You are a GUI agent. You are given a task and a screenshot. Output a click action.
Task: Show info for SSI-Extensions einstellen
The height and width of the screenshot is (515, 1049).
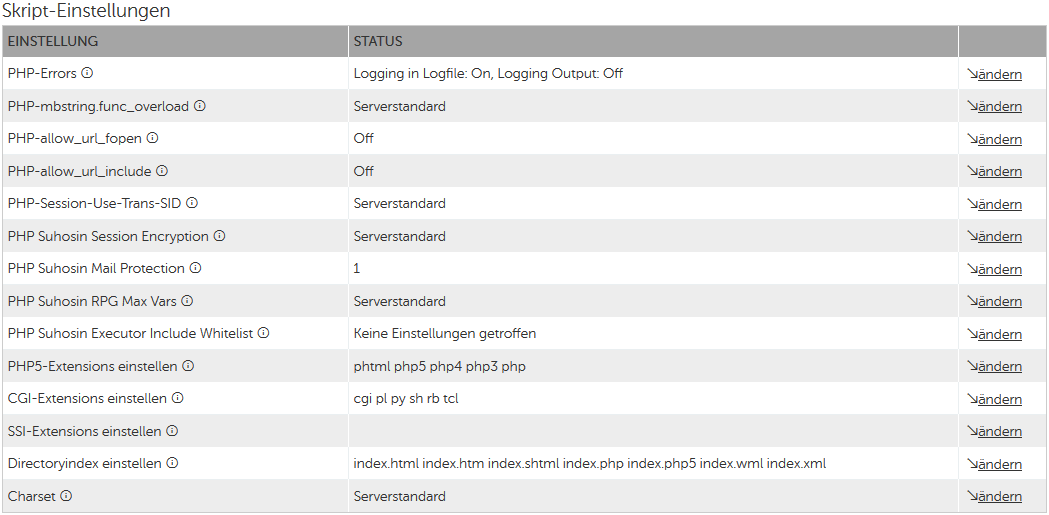coord(172,431)
